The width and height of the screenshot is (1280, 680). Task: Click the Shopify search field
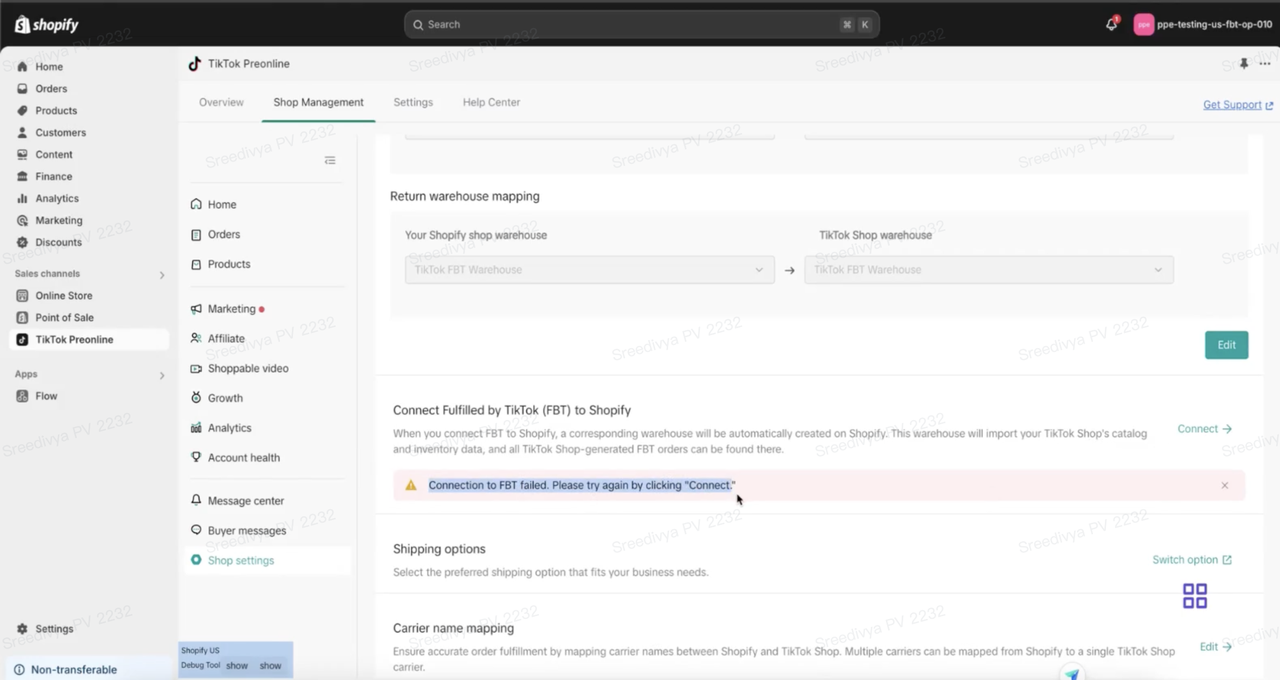click(x=640, y=24)
